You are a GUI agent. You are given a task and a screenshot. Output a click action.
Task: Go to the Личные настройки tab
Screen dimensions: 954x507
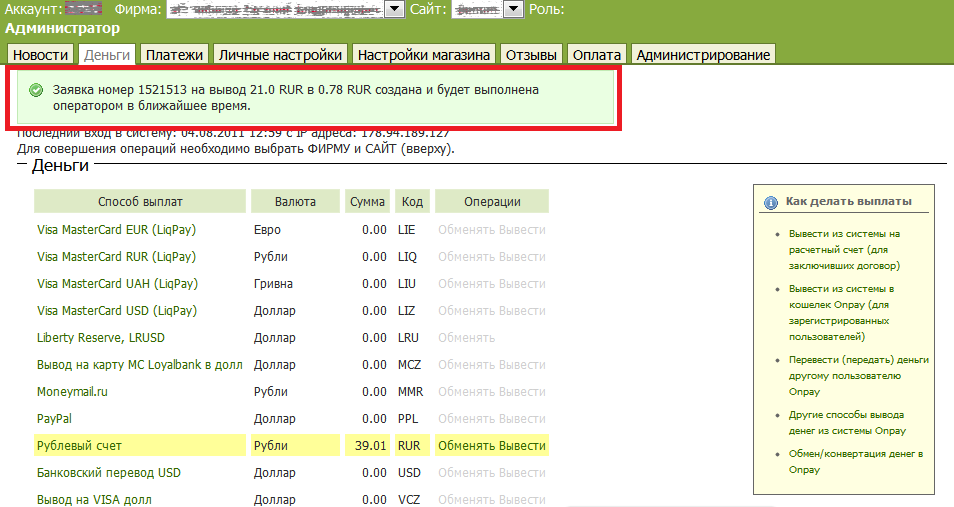click(x=280, y=55)
